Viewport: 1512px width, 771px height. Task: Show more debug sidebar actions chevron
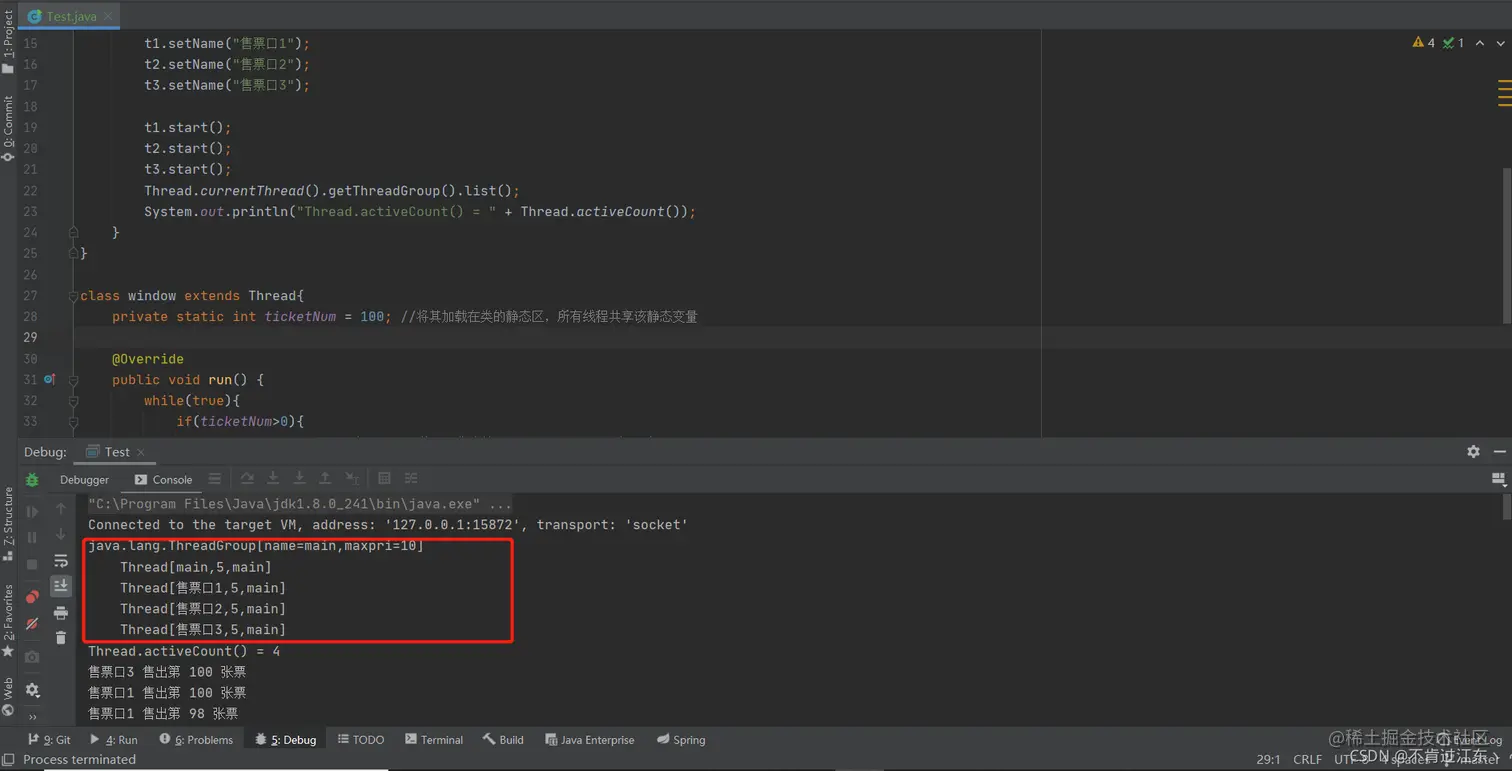(x=32, y=716)
